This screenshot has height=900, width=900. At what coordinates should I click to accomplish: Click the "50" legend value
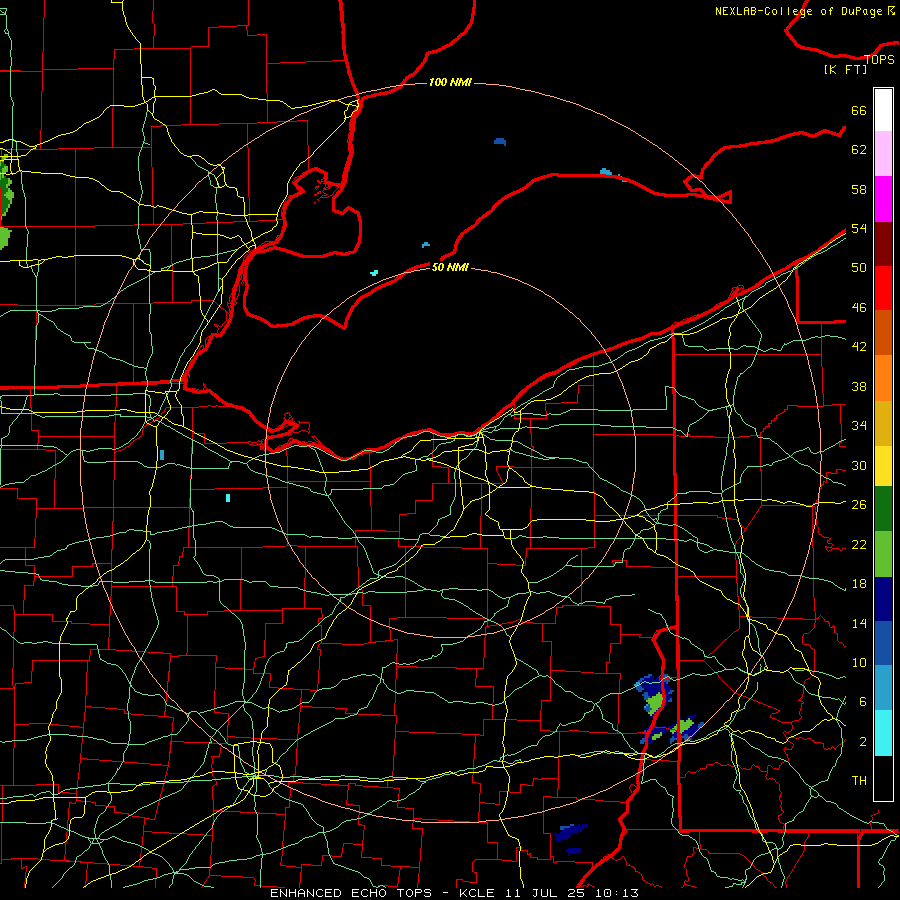point(859,267)
